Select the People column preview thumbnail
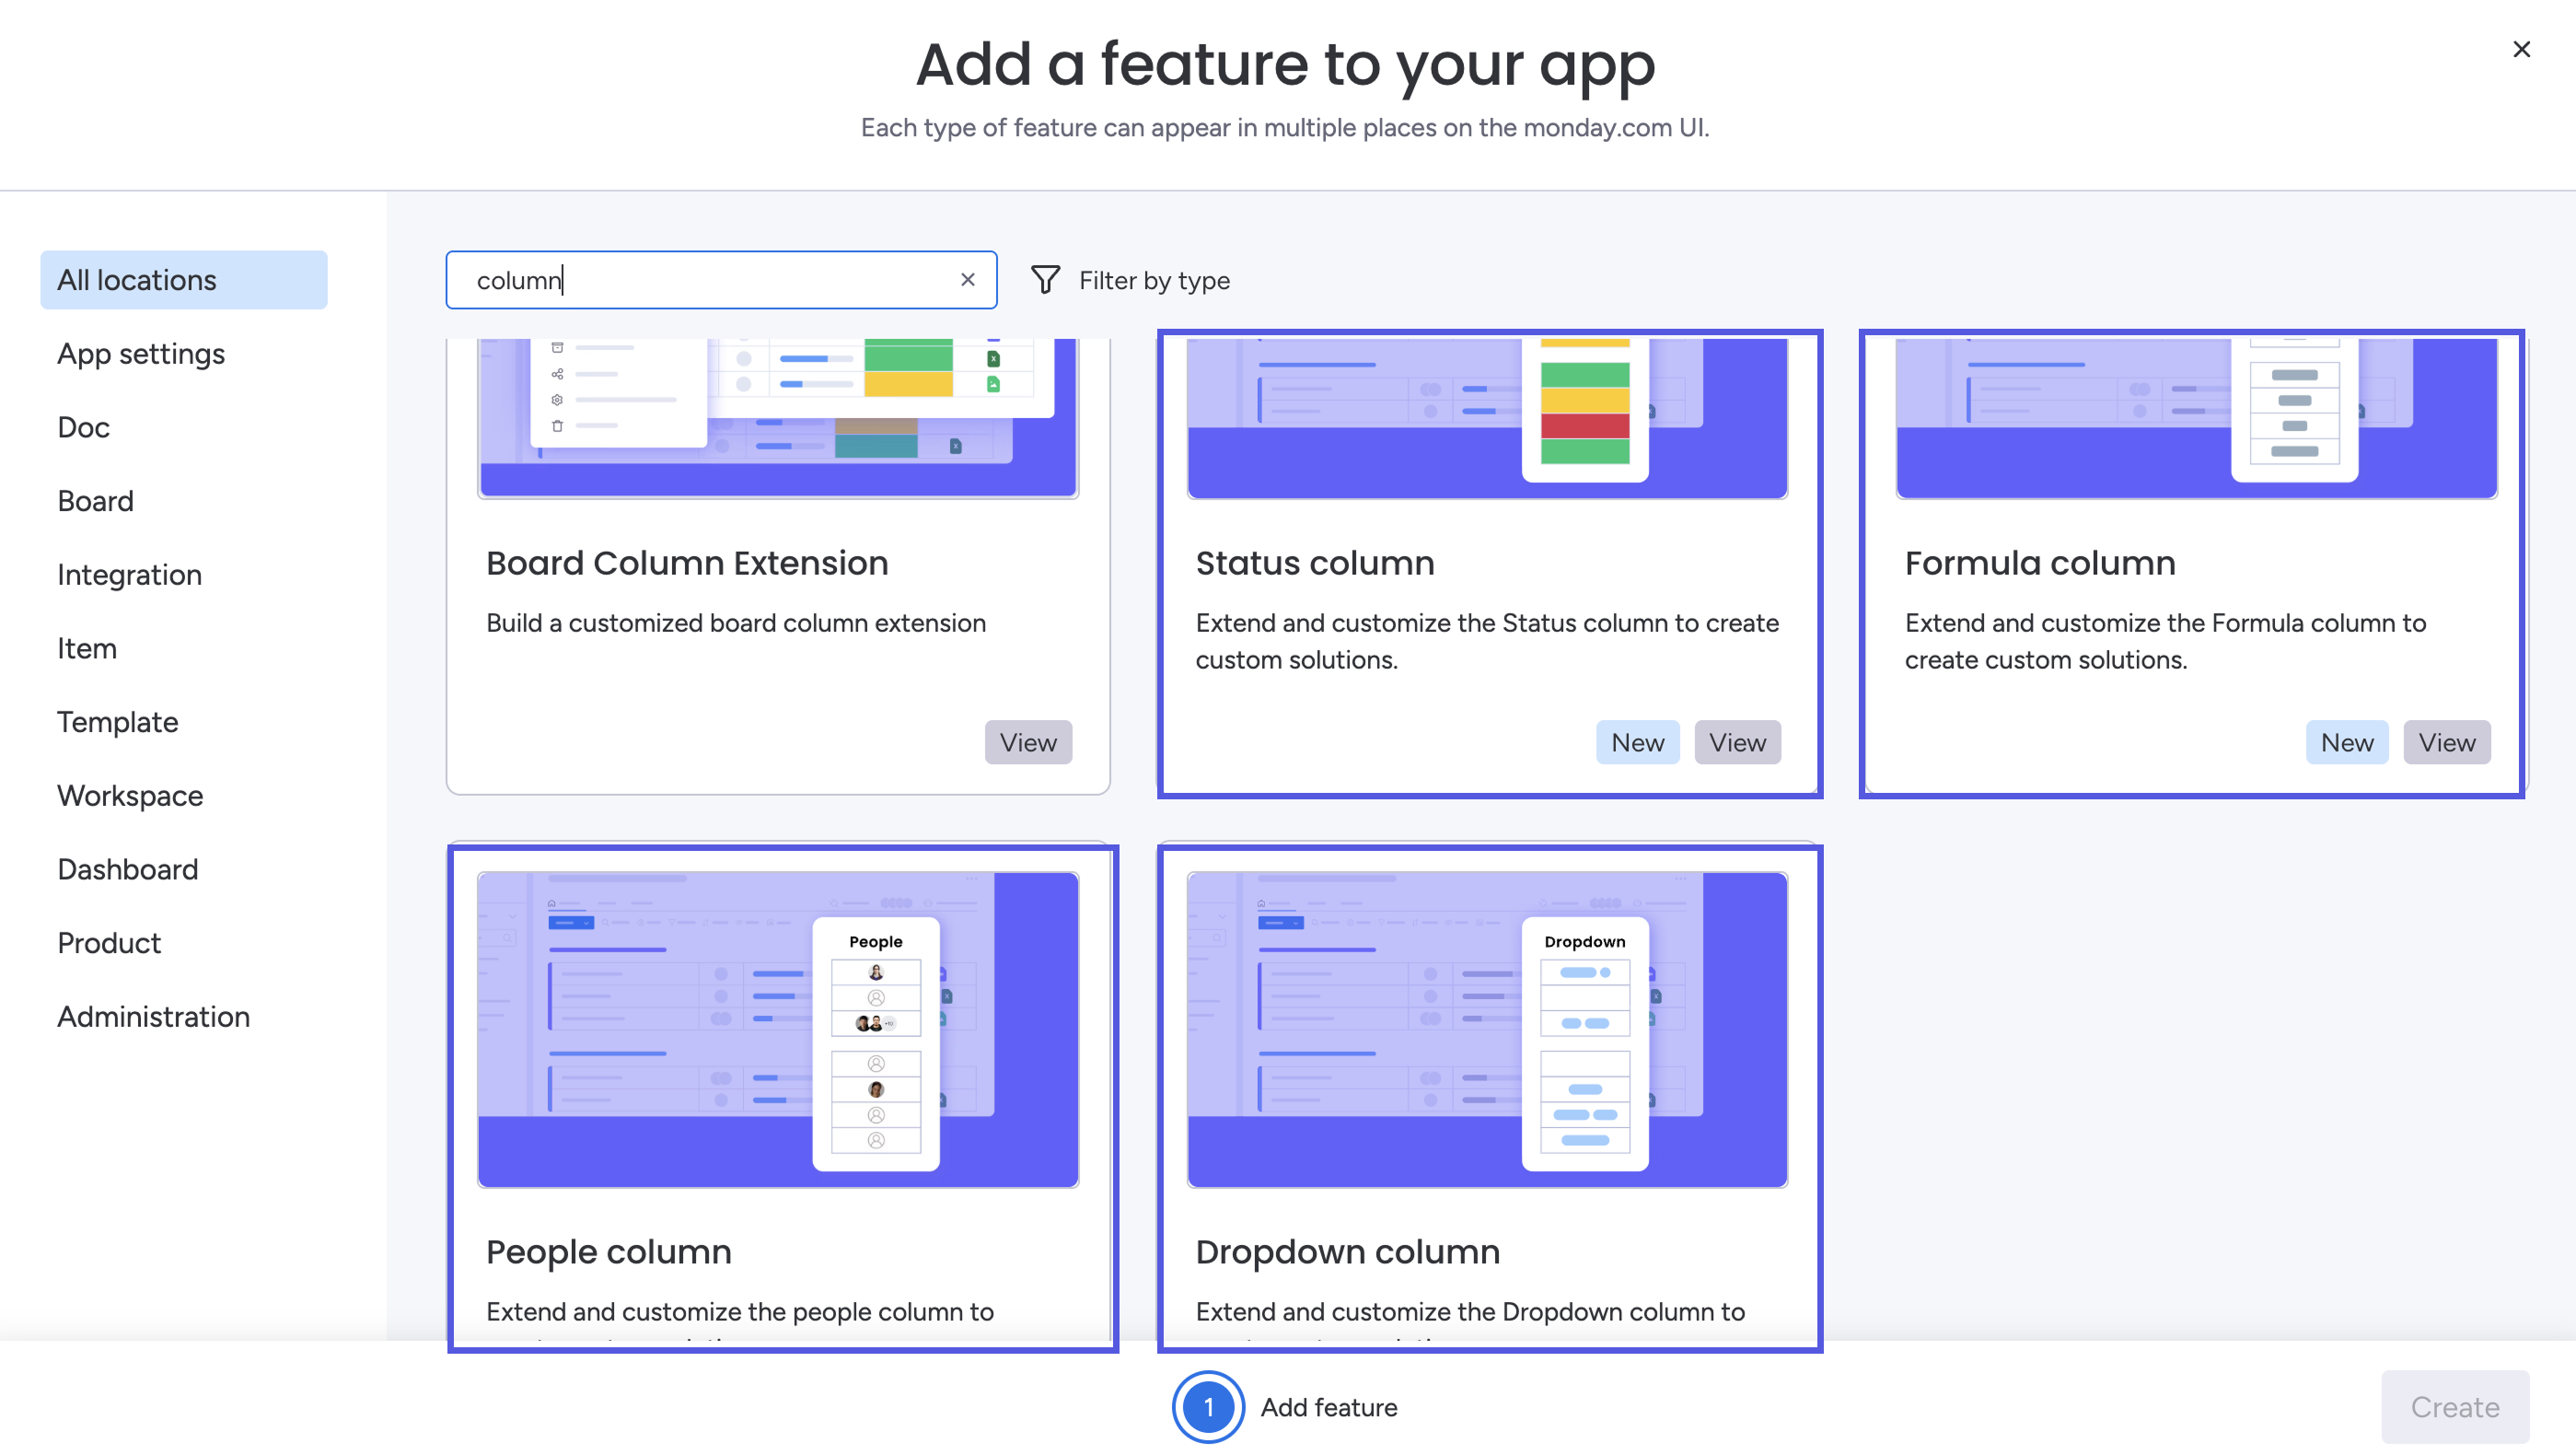Image resolution: width=2576 pixels, height=1455 pixels. pyautogui.click(x=778, y=1029)
